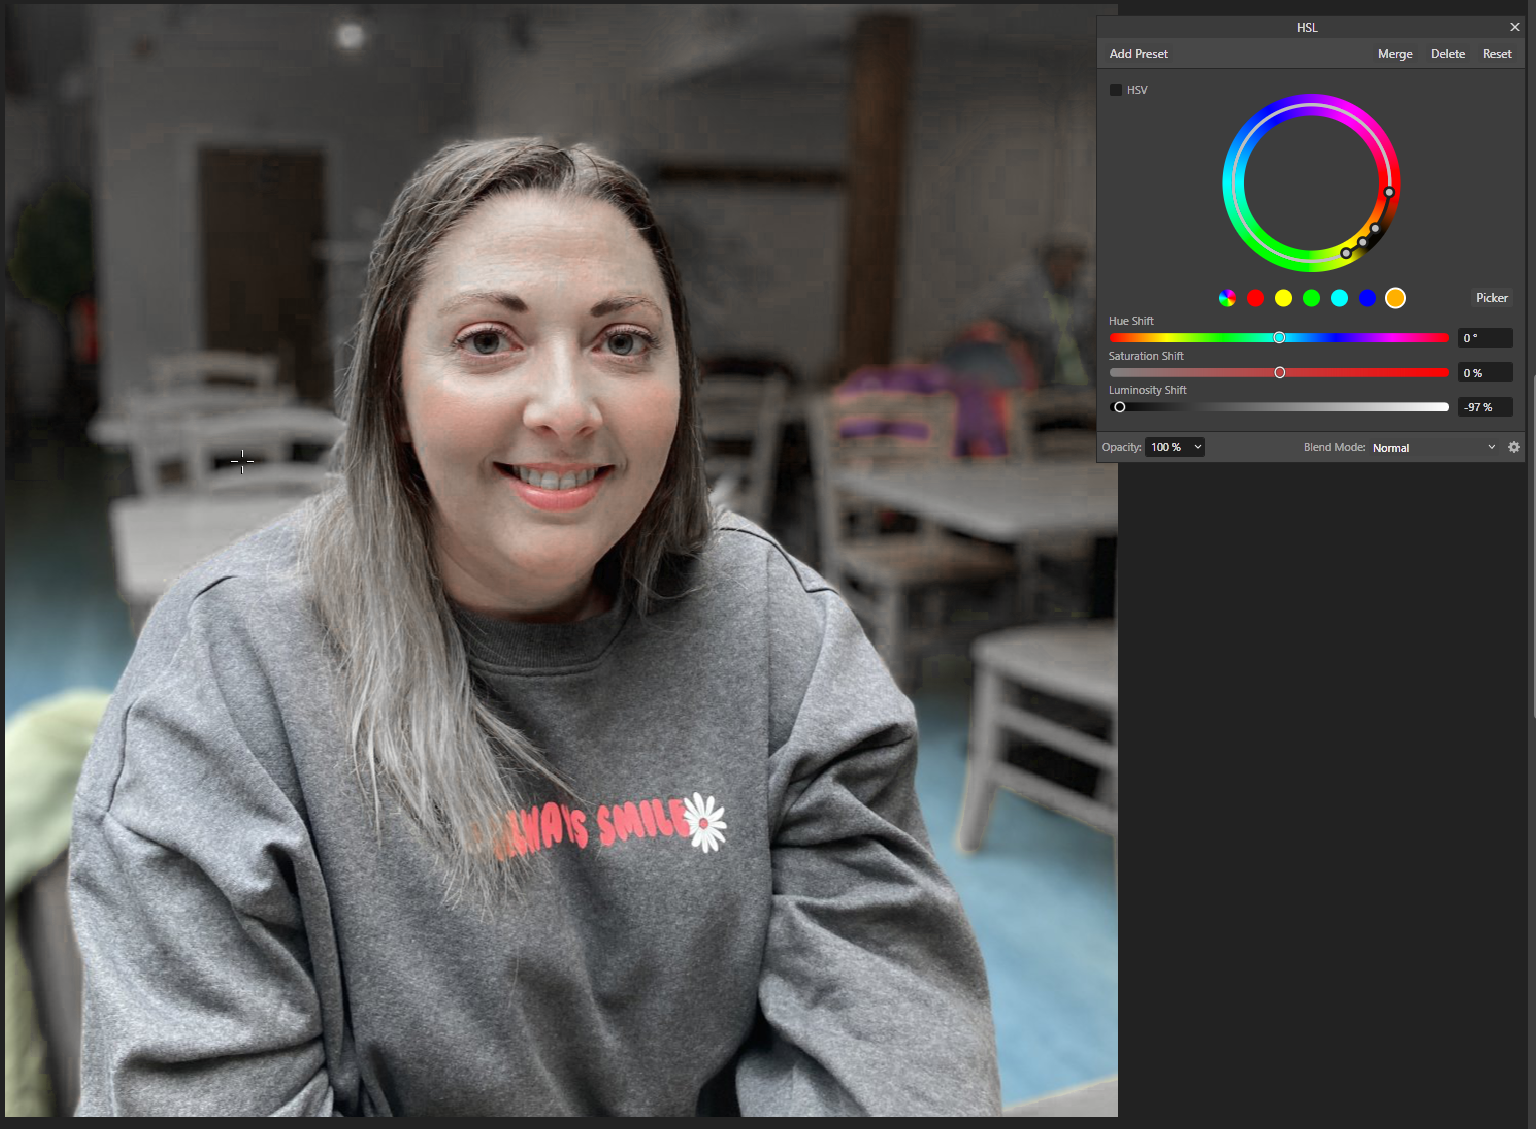This screenshot has width=1536, height=1129.
Task: Select the master all-colors channel swatch
Action: pyautogui.click(x=1227, y=298)
